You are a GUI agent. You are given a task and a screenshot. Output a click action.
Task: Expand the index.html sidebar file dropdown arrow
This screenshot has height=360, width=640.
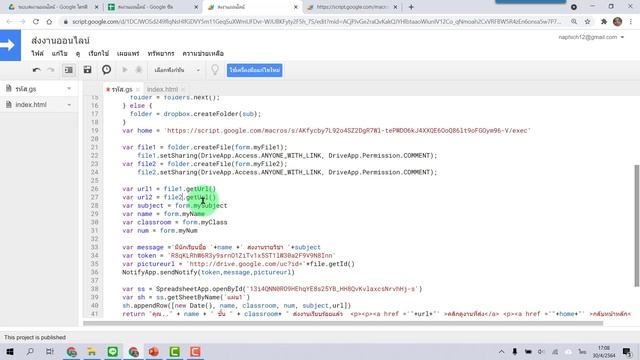[69, 105]
